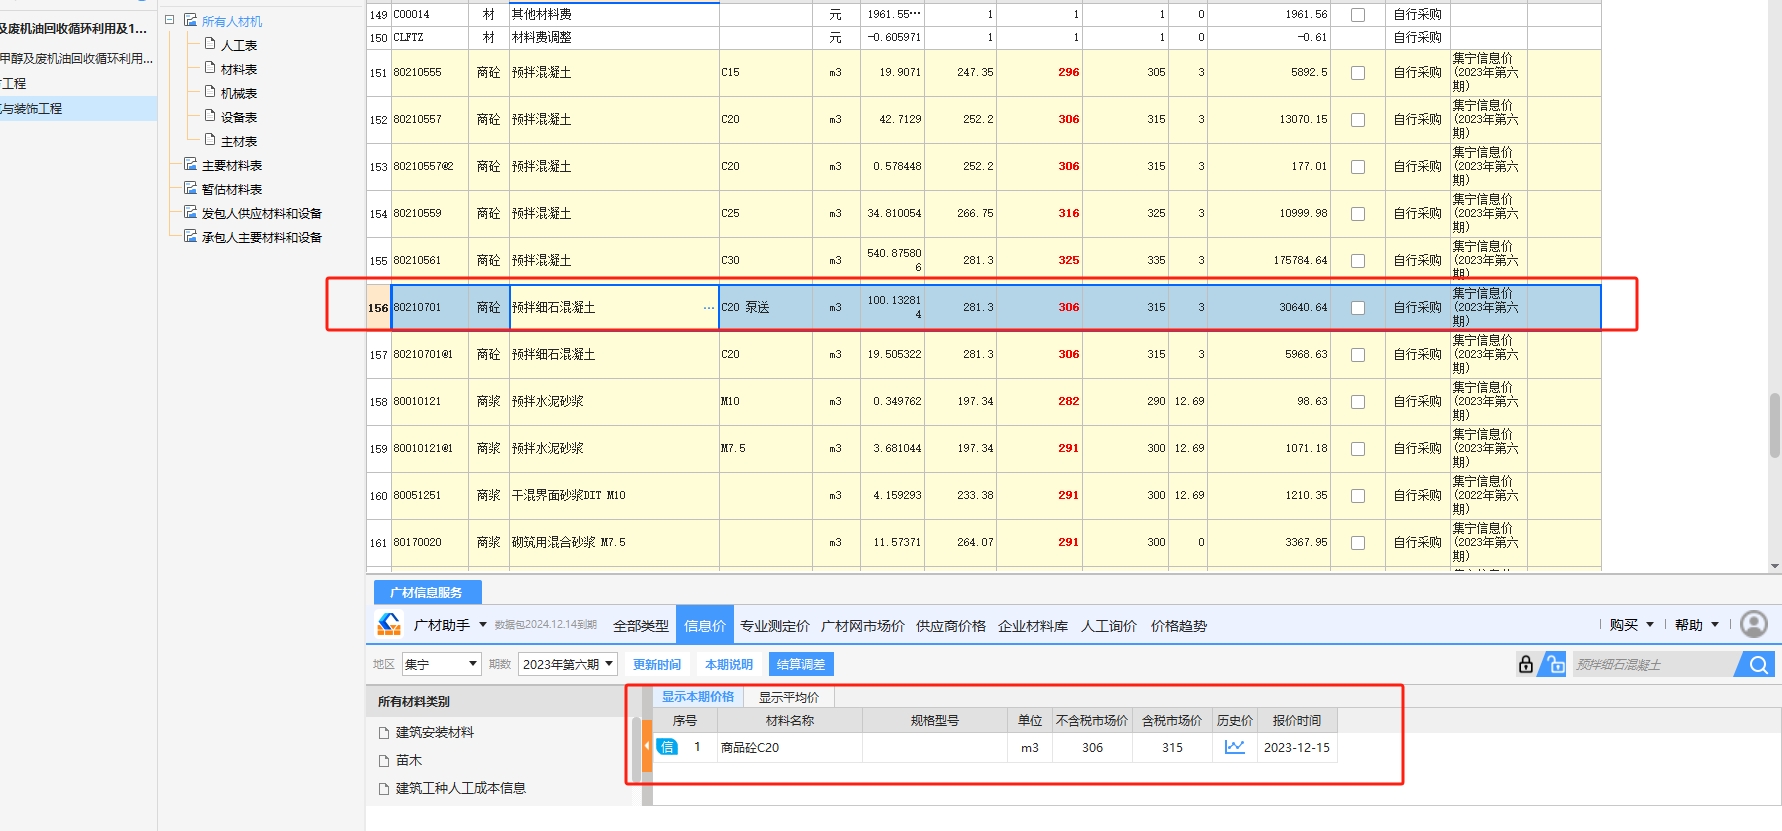Tick checkbox for row 155 C30 concrete
1782x831 pixels.
(1358, 261)
